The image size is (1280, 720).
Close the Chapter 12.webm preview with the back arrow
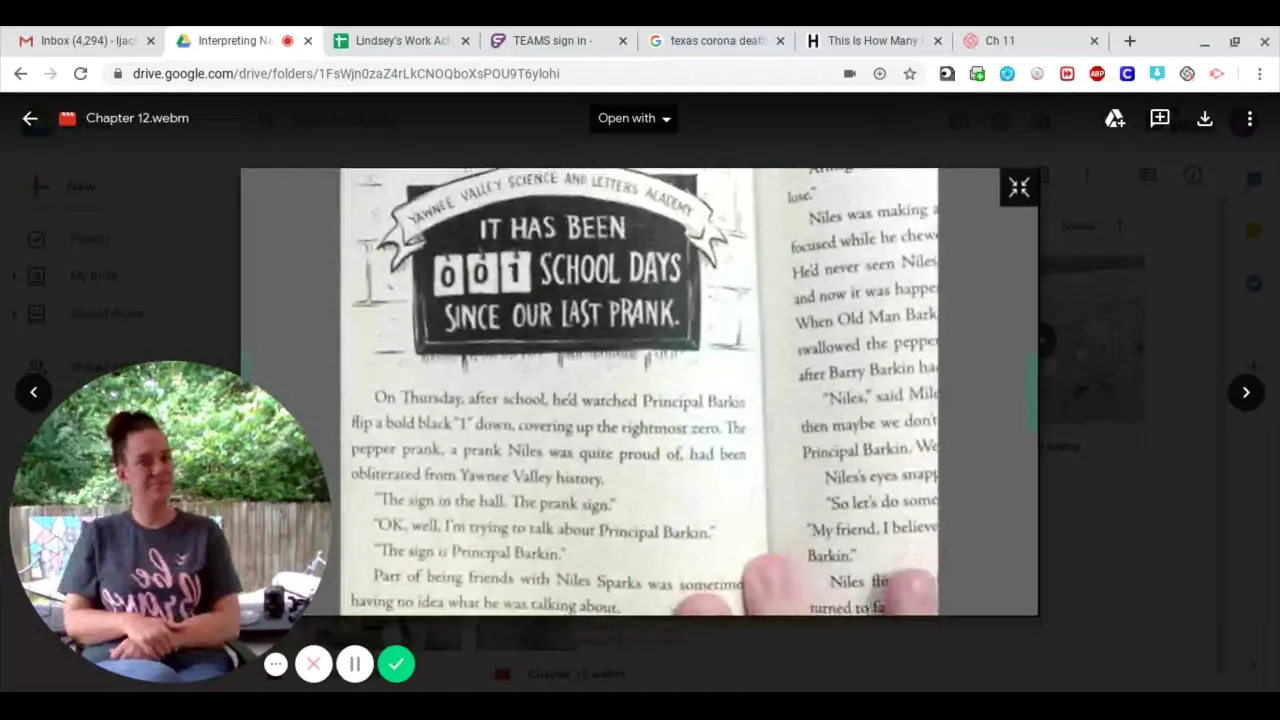30,118
